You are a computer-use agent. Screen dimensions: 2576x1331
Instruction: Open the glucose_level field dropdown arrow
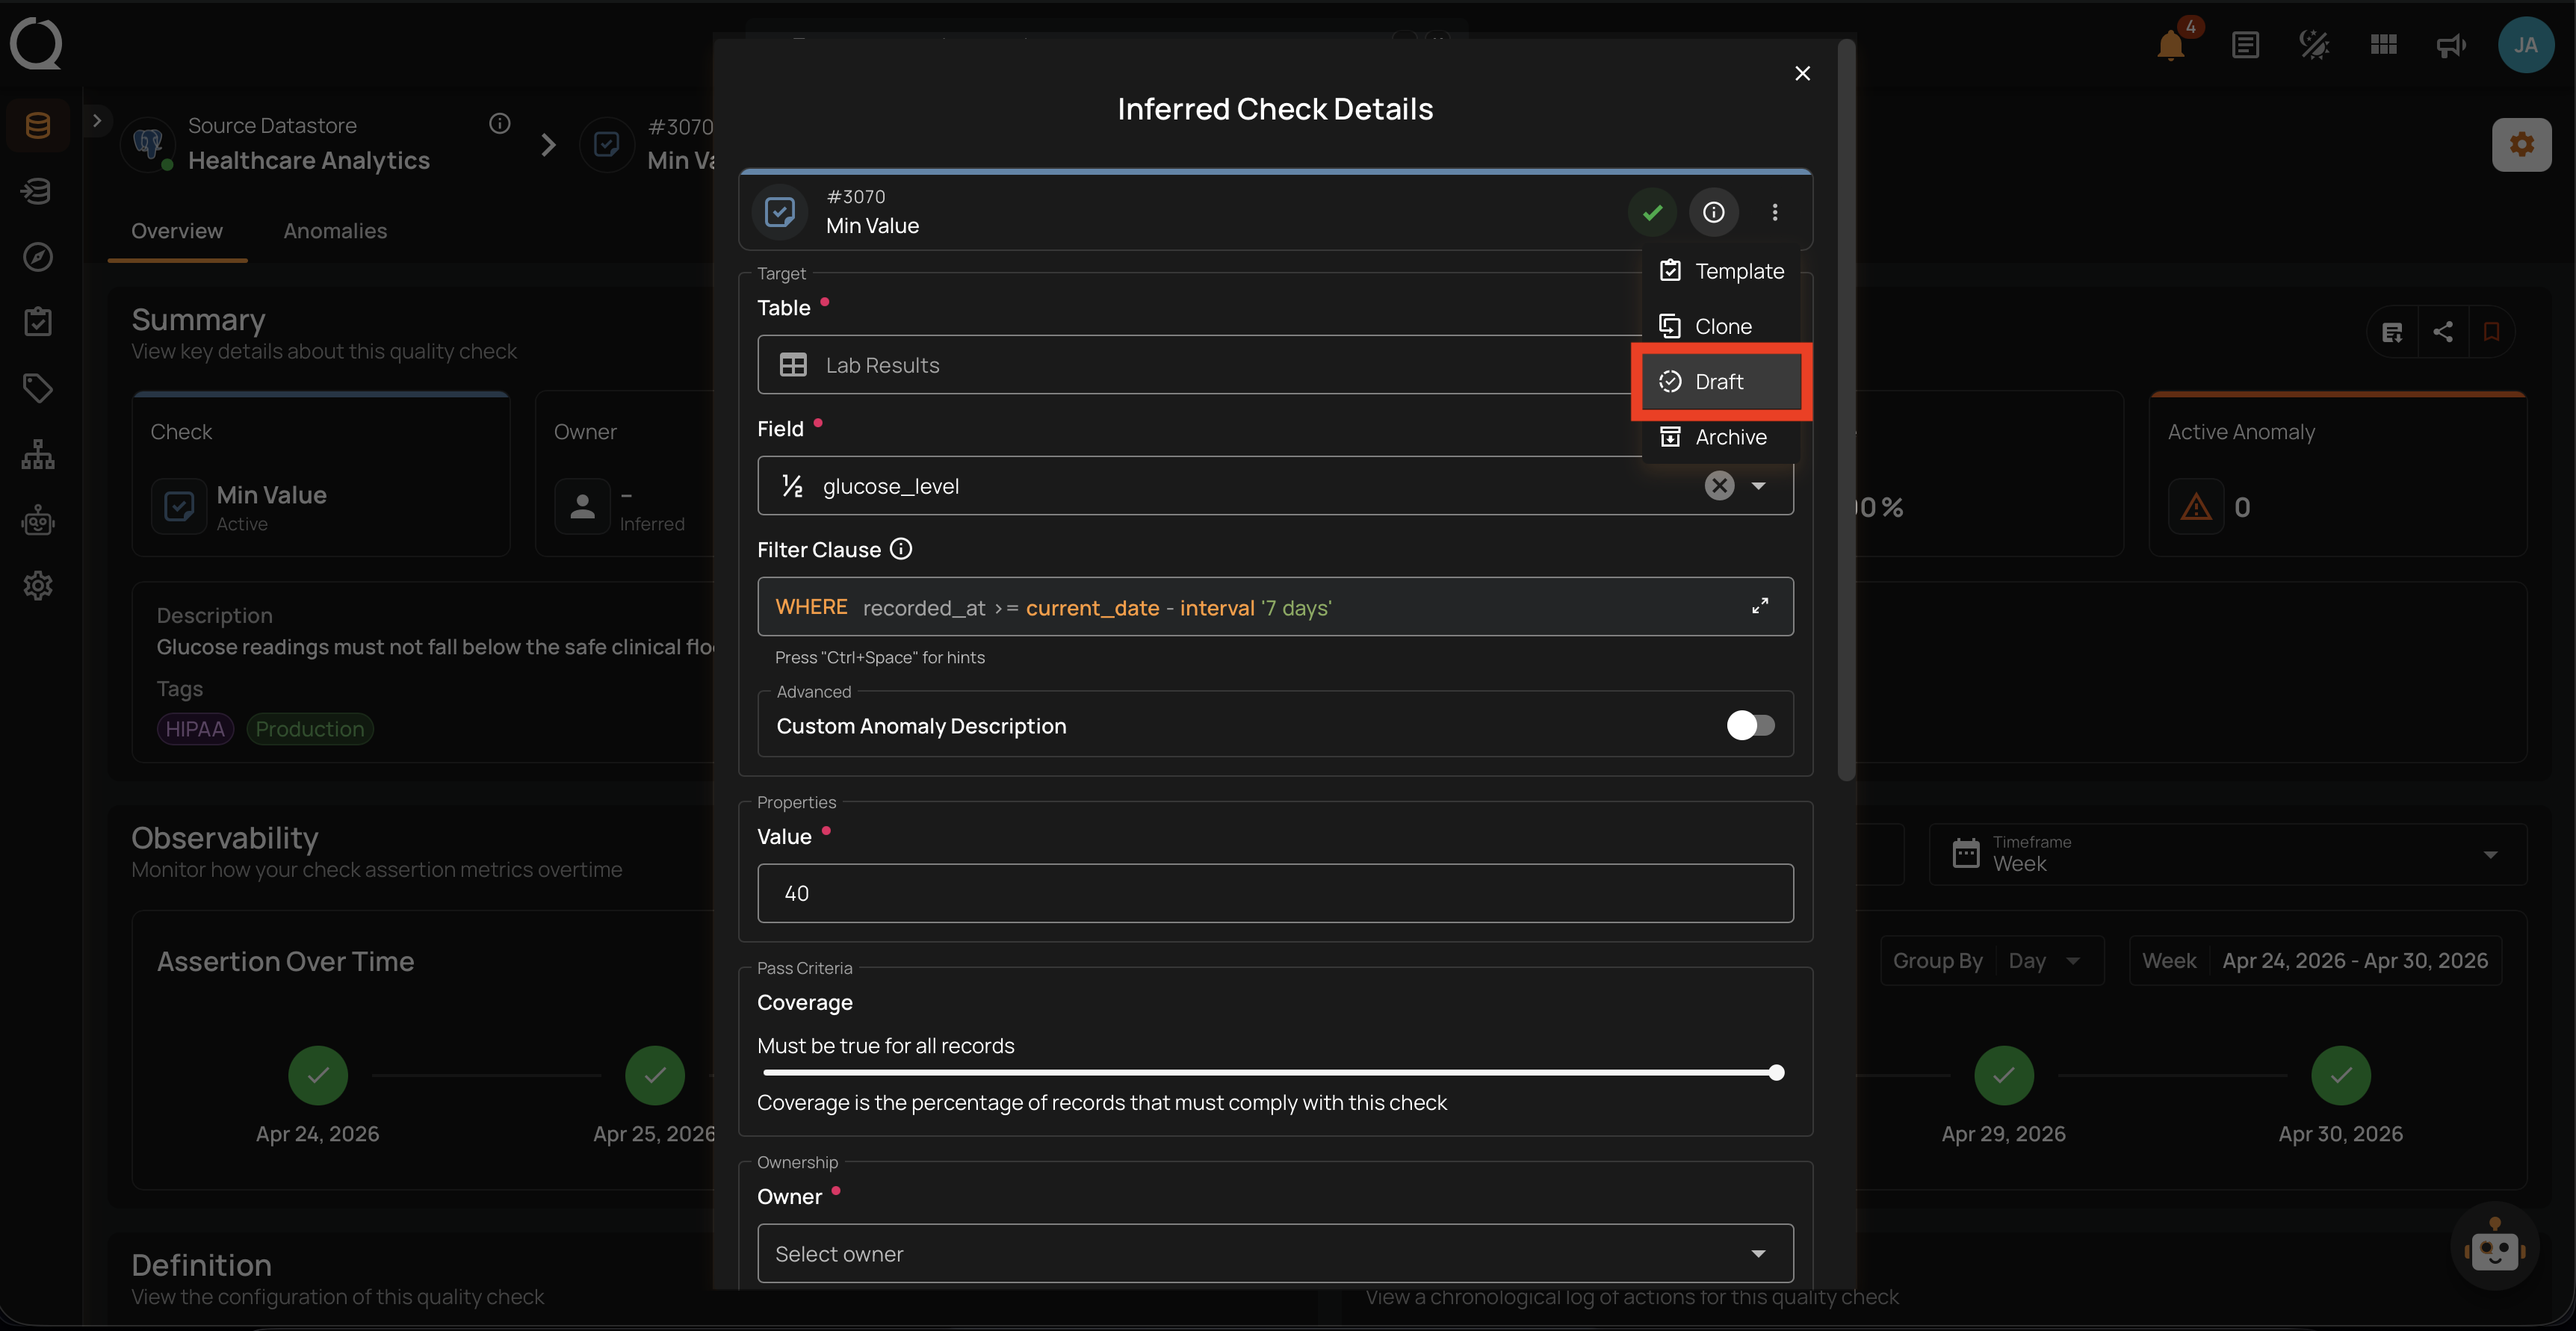point(1758,486)
